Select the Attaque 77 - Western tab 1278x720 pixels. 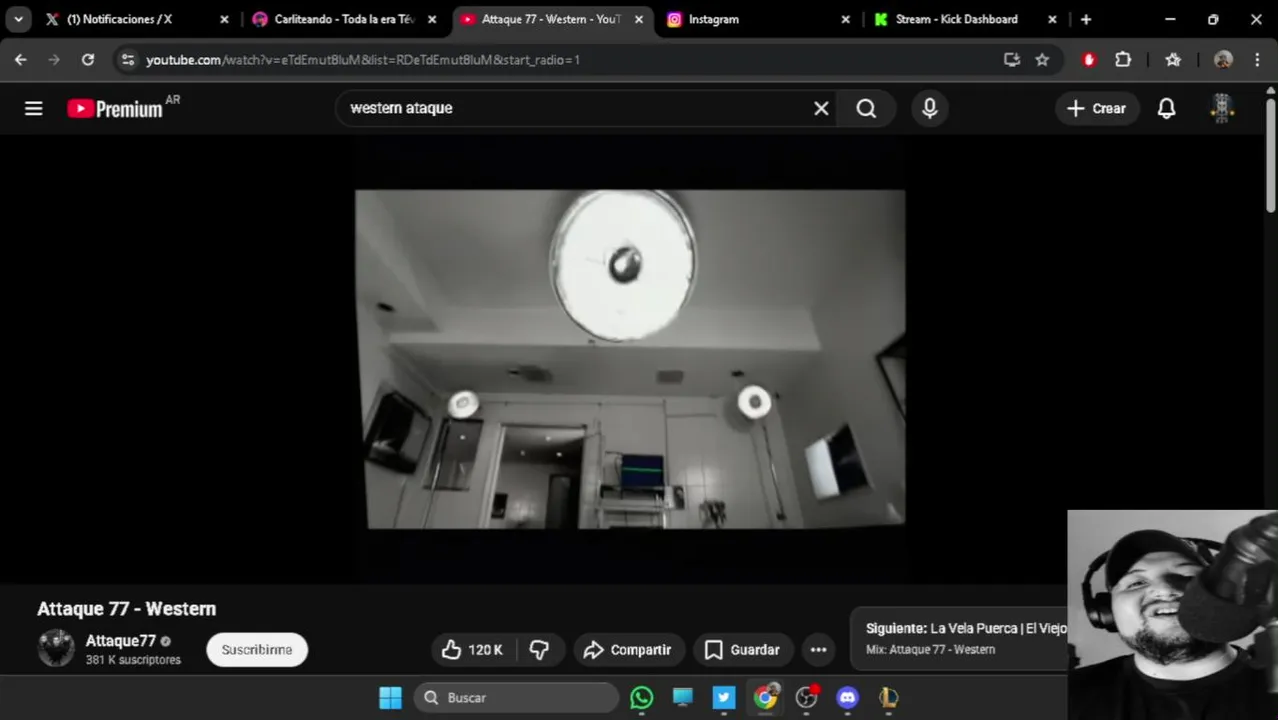pos(551,19)
